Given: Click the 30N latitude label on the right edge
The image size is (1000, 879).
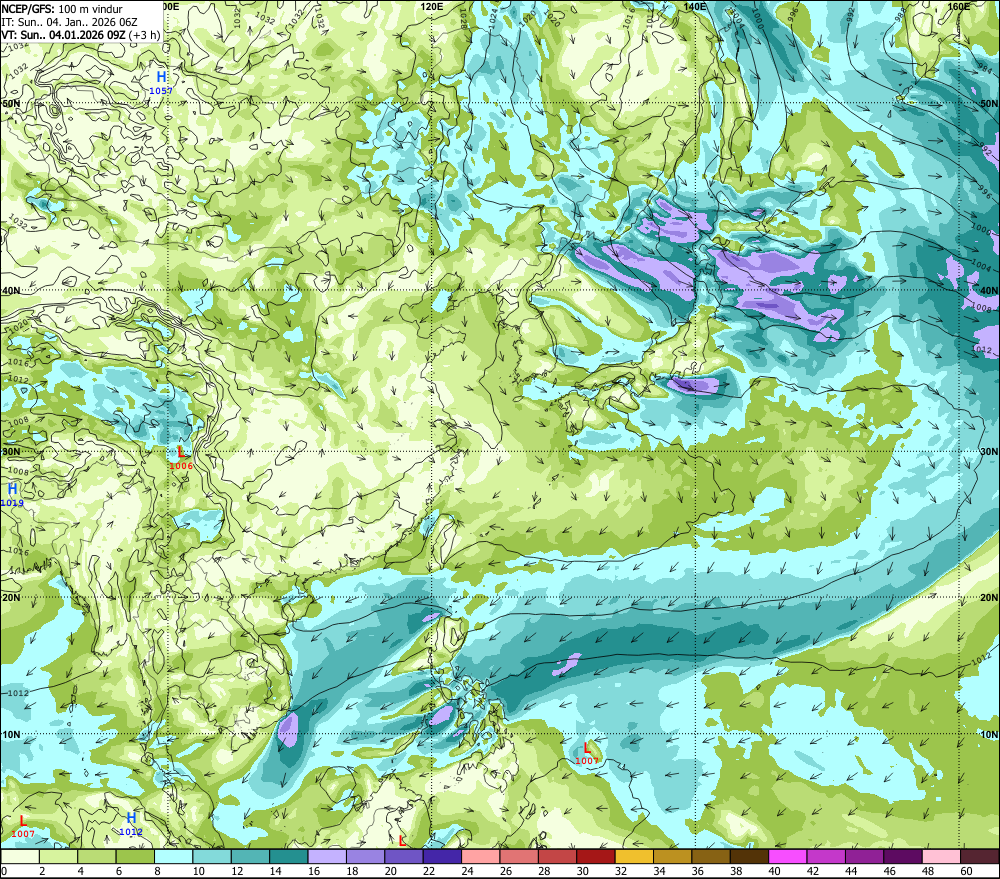Looking at the screenshot, I should click(x=989, y=452).
